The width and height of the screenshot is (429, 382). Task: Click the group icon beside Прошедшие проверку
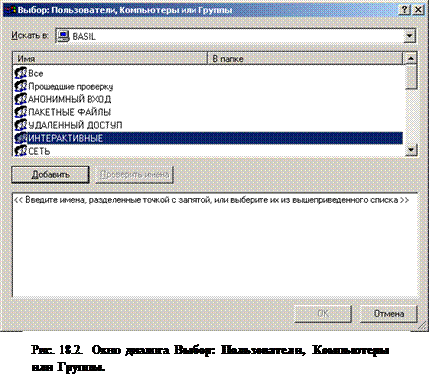(20, 86)
